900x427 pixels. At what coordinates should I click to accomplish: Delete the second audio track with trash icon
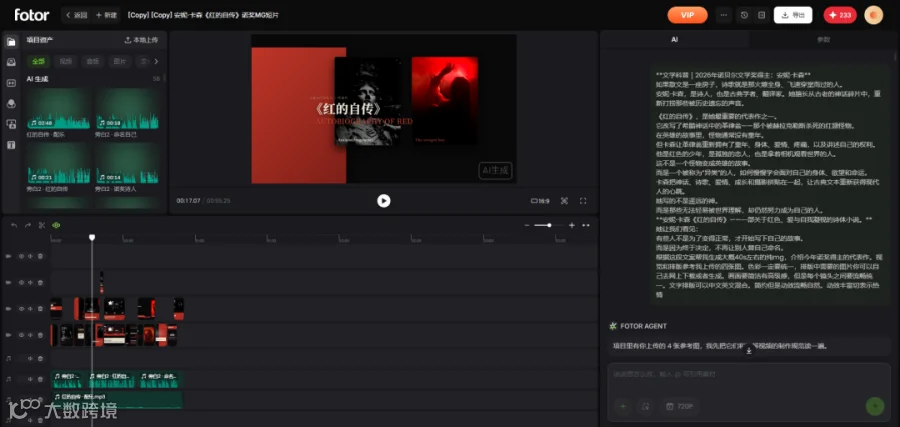coord(41,379)
